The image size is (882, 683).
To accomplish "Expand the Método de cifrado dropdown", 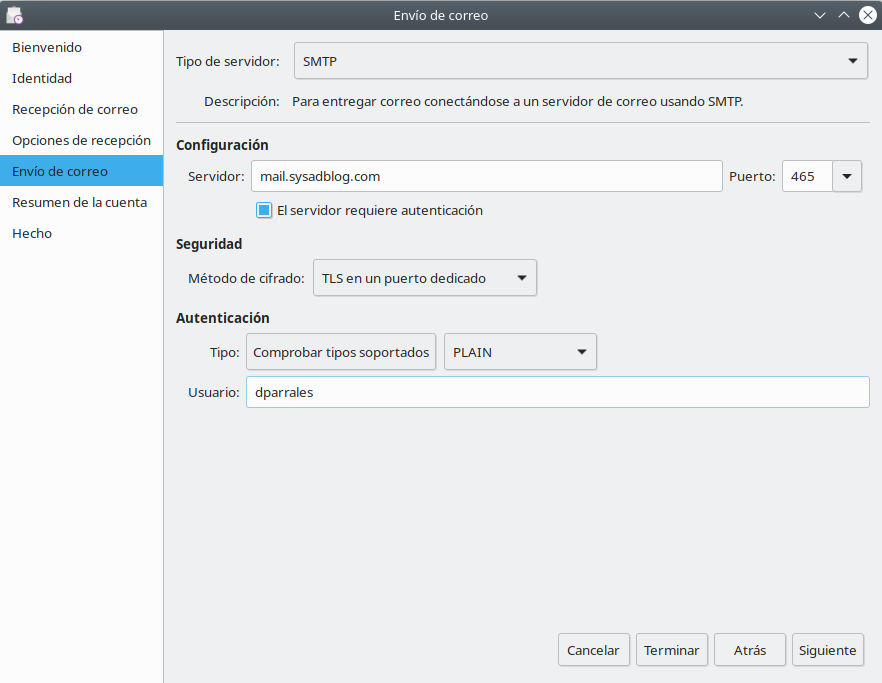I will [x=425, y=278].
